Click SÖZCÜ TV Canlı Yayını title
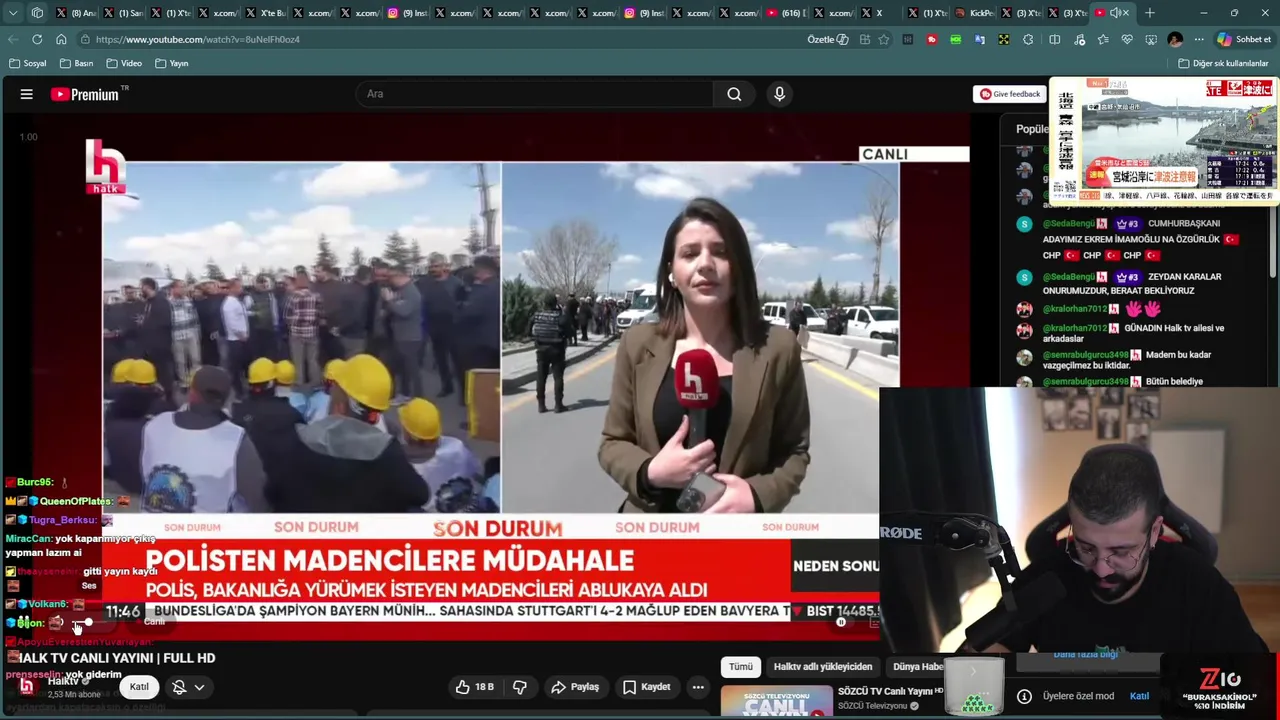Screen dimensions: 1280x720 [x=890, y=691]
